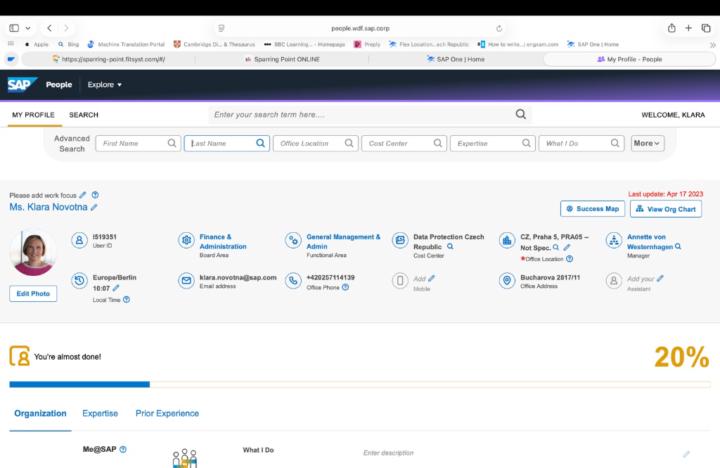The width and height of the screenshot is (720, 468).
Task: Open the Annette von Westernhagen manager link
Action: click(650, 242)
